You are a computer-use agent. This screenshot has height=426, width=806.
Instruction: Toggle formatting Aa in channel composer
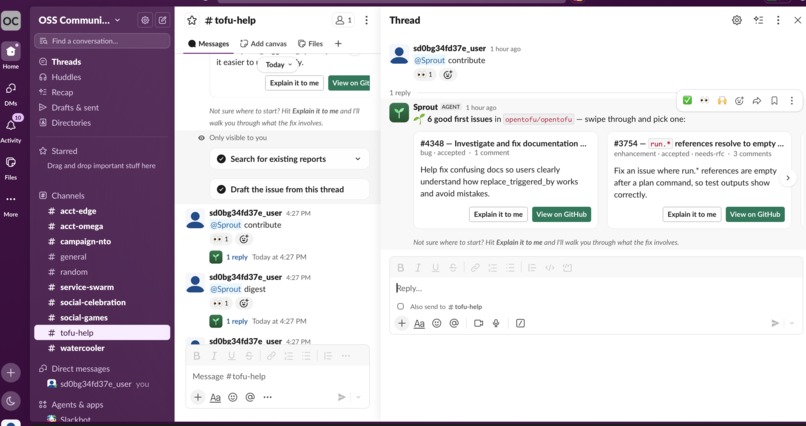[215, 397]
